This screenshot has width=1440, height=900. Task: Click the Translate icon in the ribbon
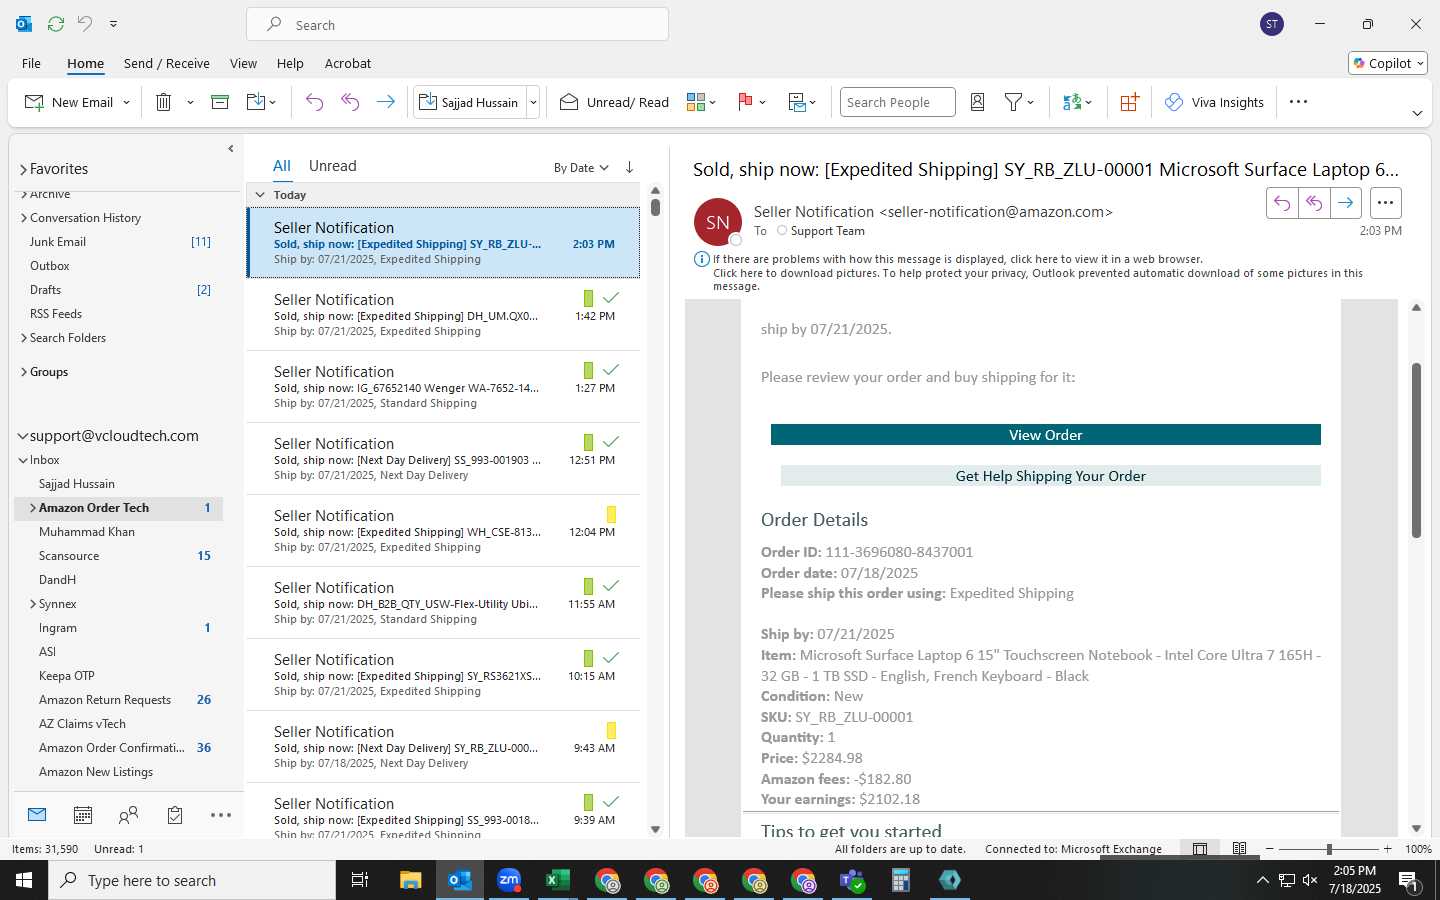pyautogui.click(x=1072, y=102)
